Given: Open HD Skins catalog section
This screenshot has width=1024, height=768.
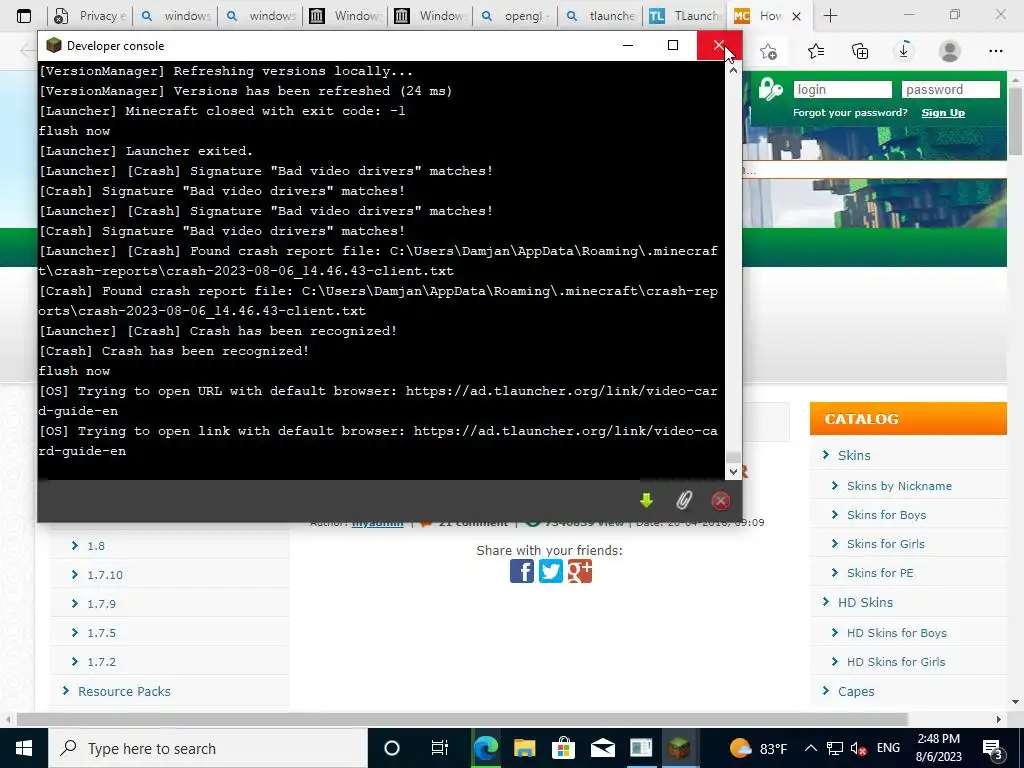Looking at the screenshot, I should (865, 602).
